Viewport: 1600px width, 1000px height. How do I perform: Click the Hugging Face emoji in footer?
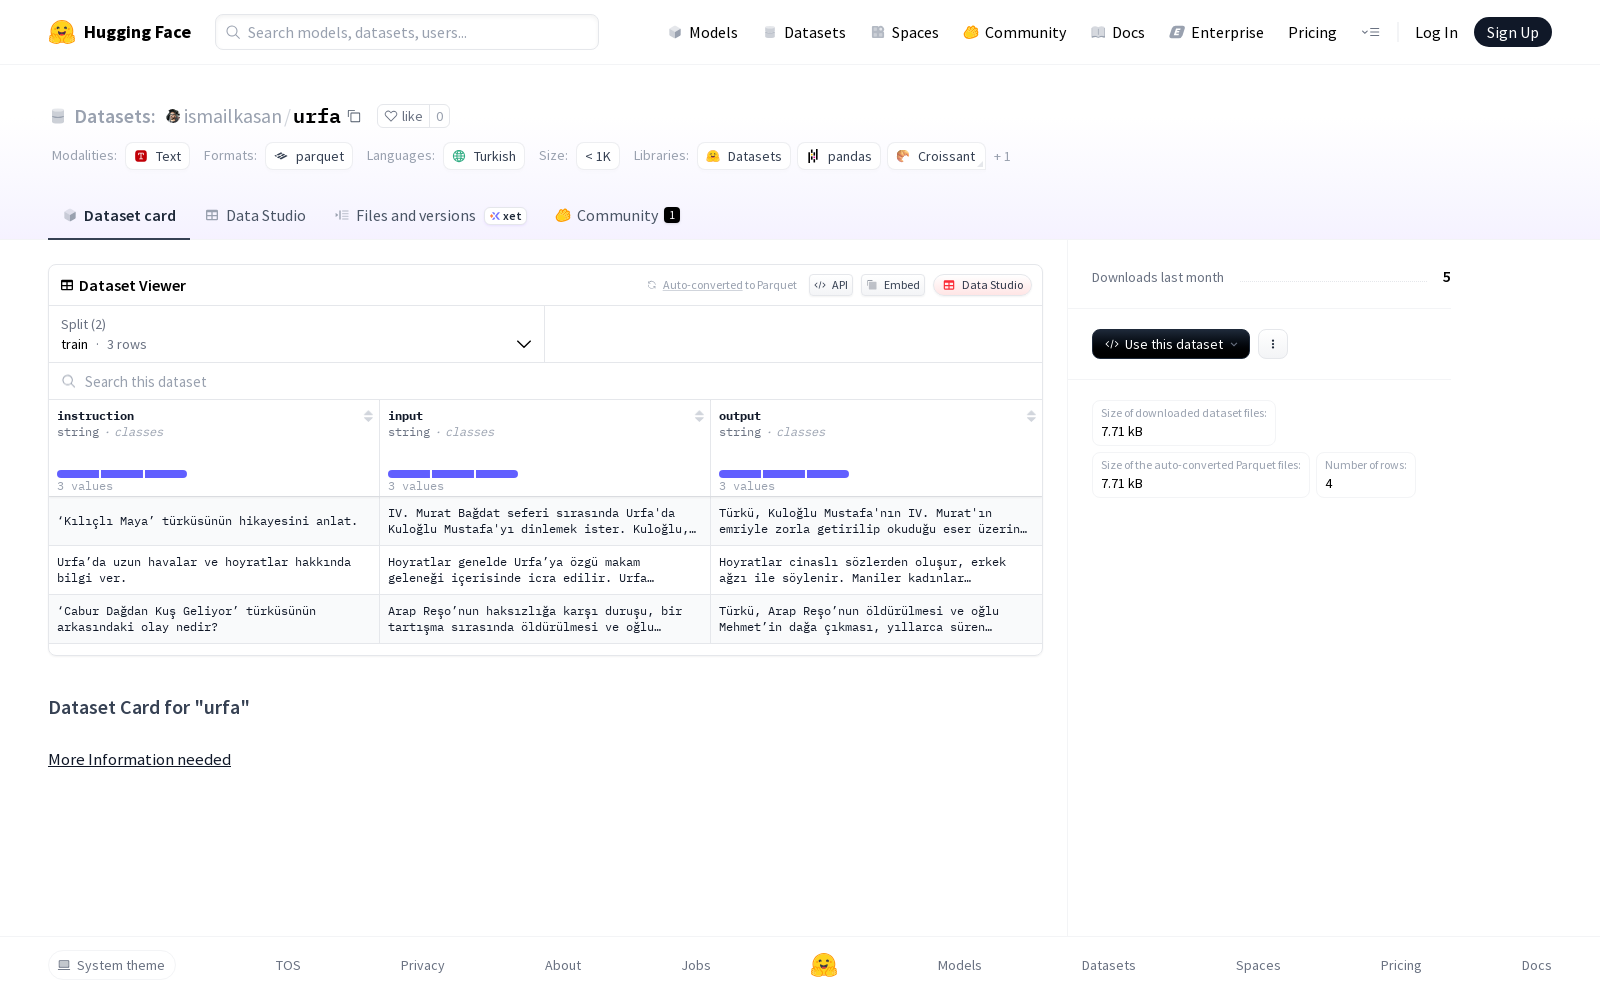point(824,965)
